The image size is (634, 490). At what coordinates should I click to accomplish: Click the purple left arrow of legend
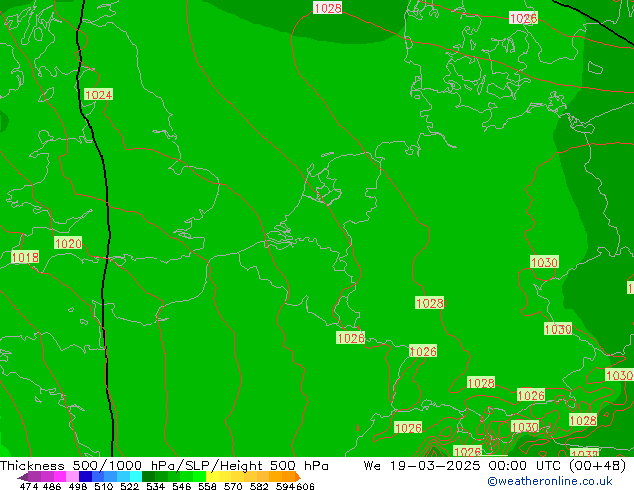coord(23,477)
